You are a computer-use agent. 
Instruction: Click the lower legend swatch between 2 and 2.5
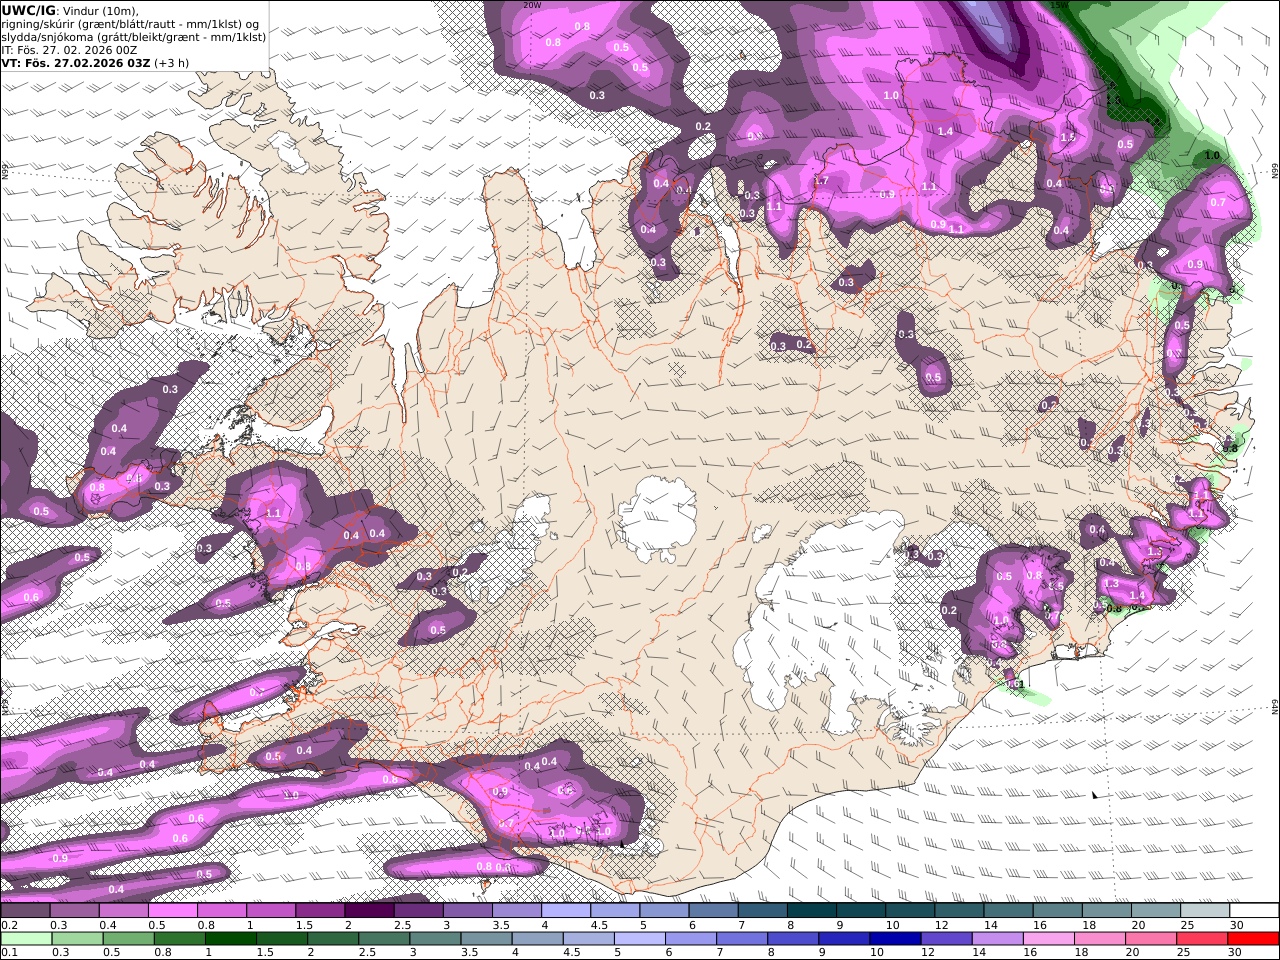[332, 939]
